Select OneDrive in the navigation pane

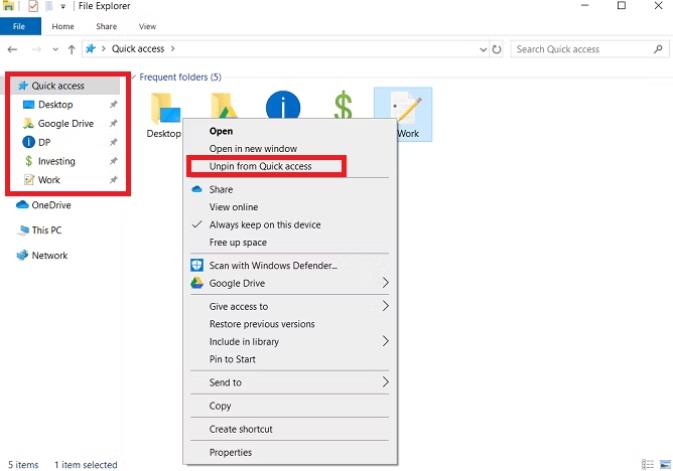(50, 205)
